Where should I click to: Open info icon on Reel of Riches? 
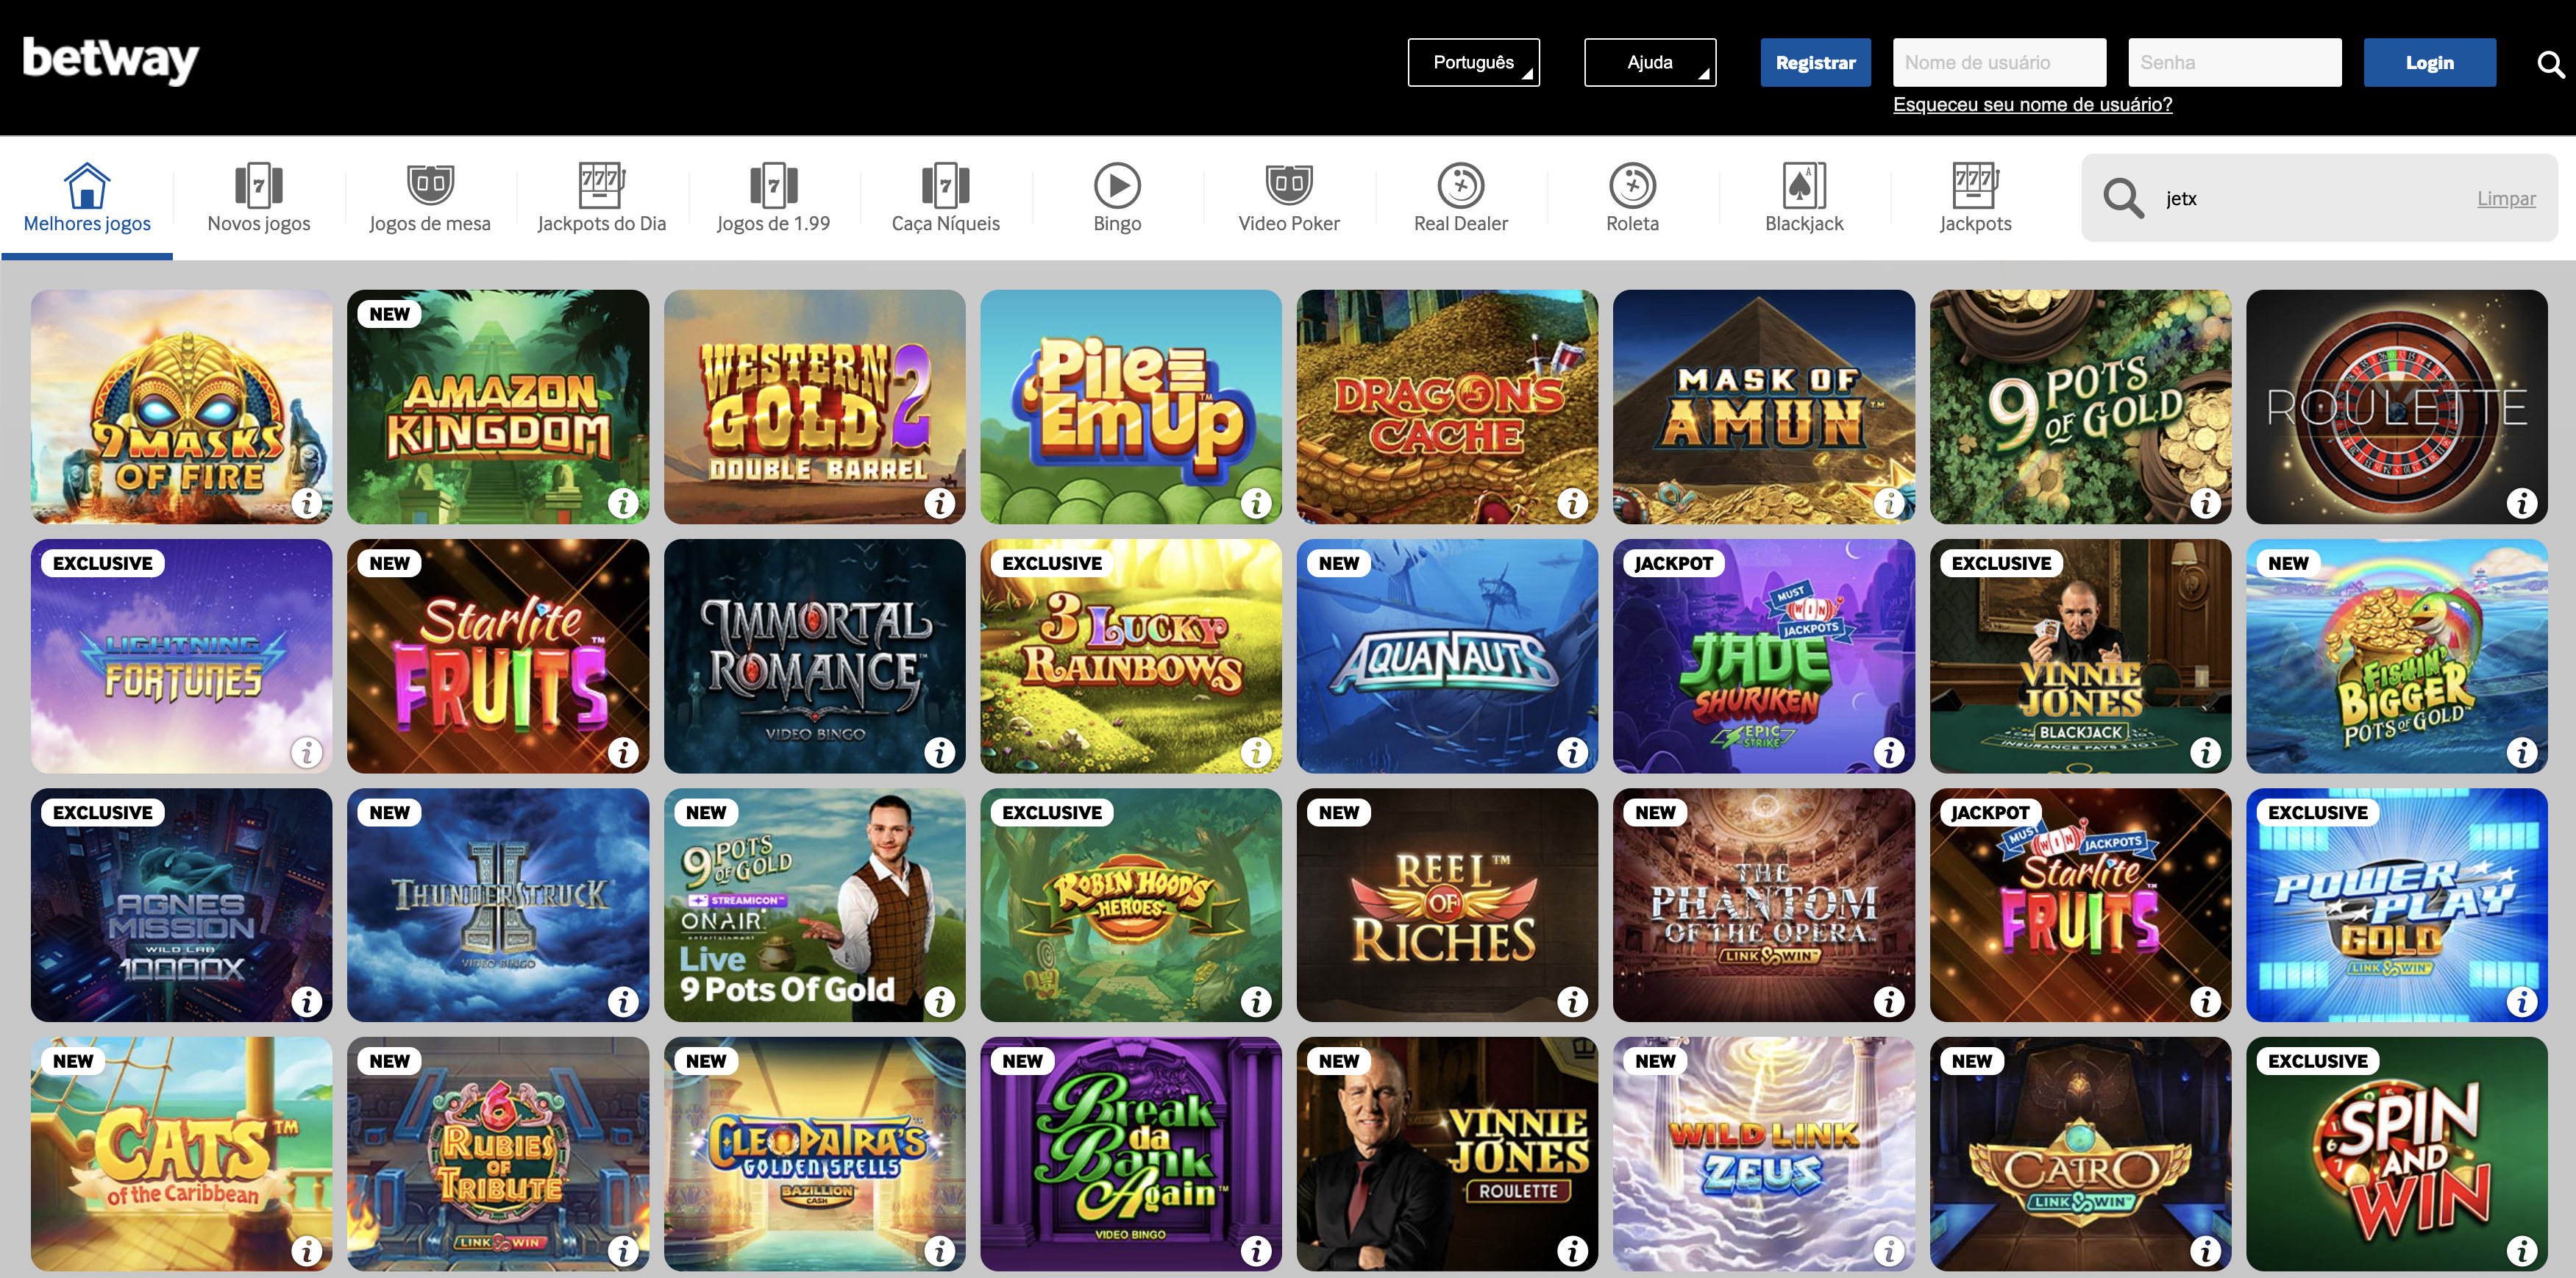(x=1572, y=1001)
